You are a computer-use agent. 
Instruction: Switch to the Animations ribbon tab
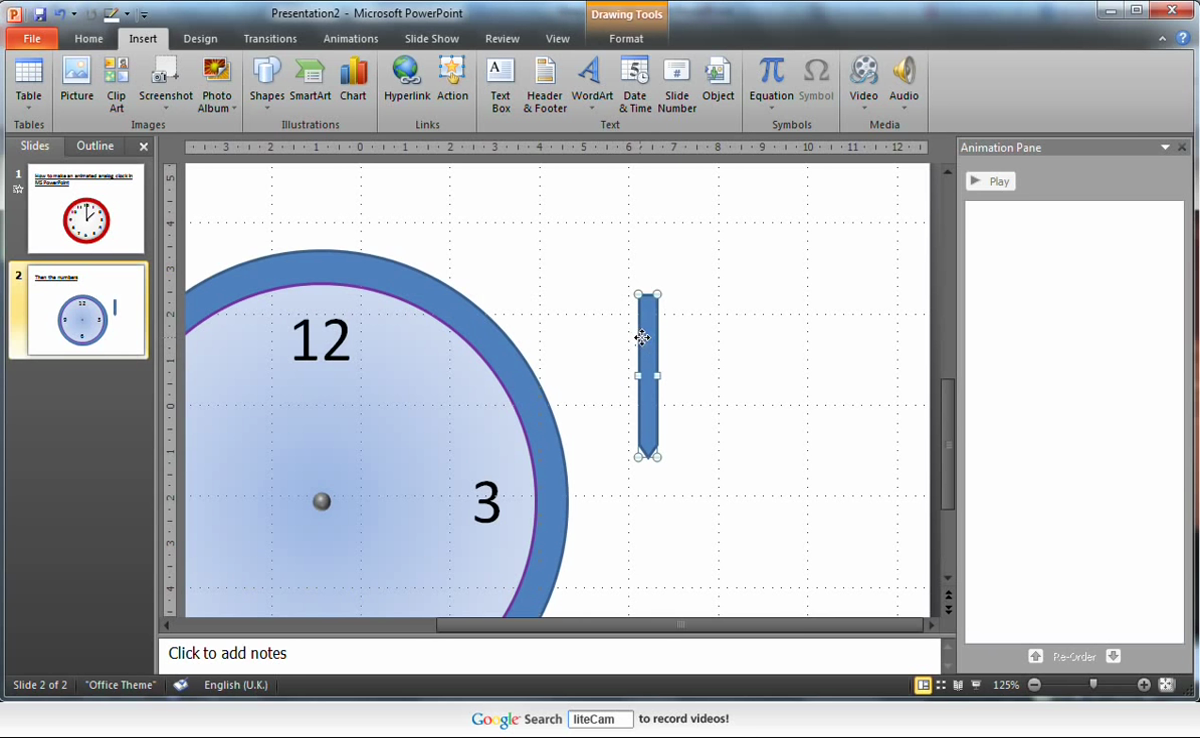(350, 38)
